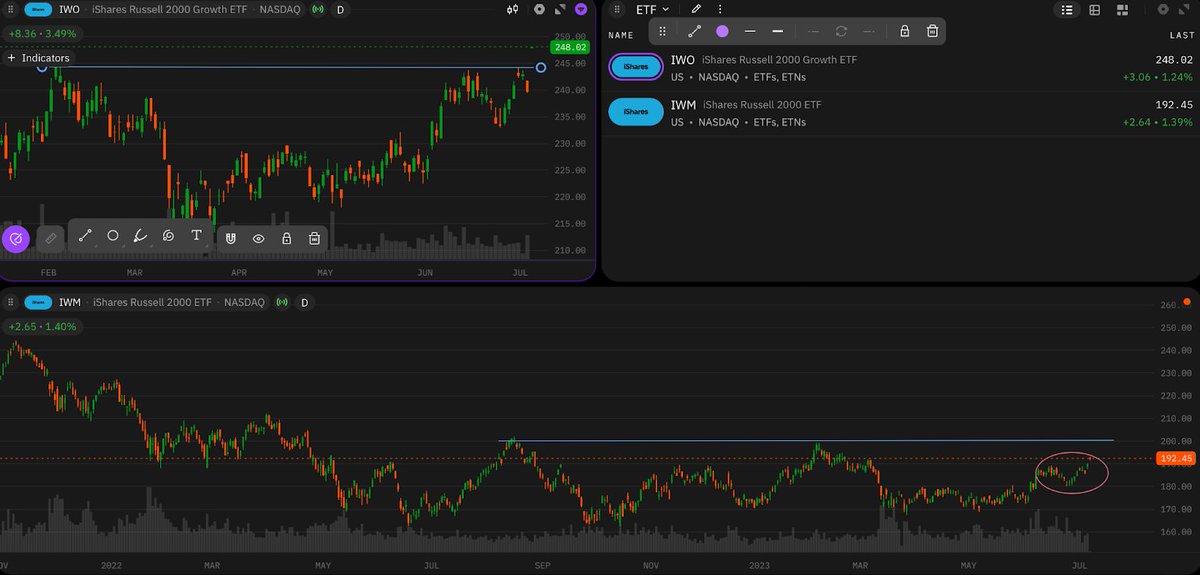Select the Text annotation tool
Viewport: 1200px width, 575px height.
click(196, 237)
